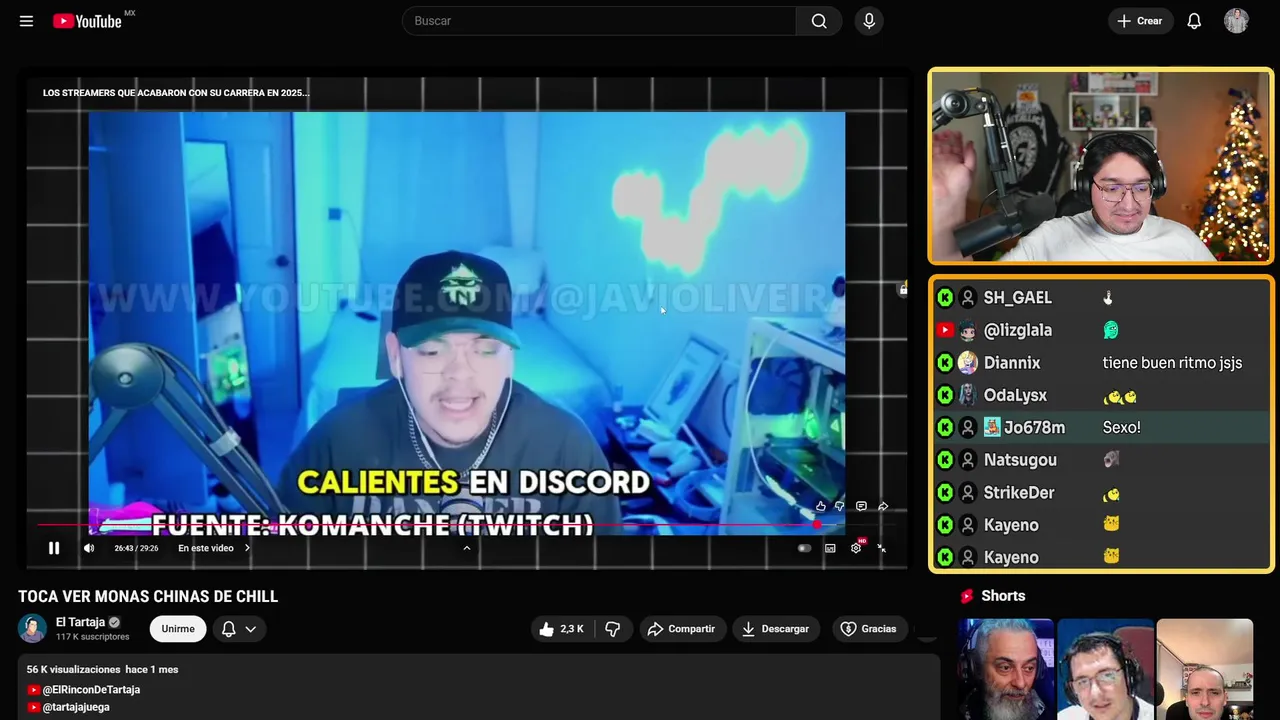Click the red YouTube icon before @ElRinconDeTartaja
The image size is (1280, 720).
pos(34,690)
